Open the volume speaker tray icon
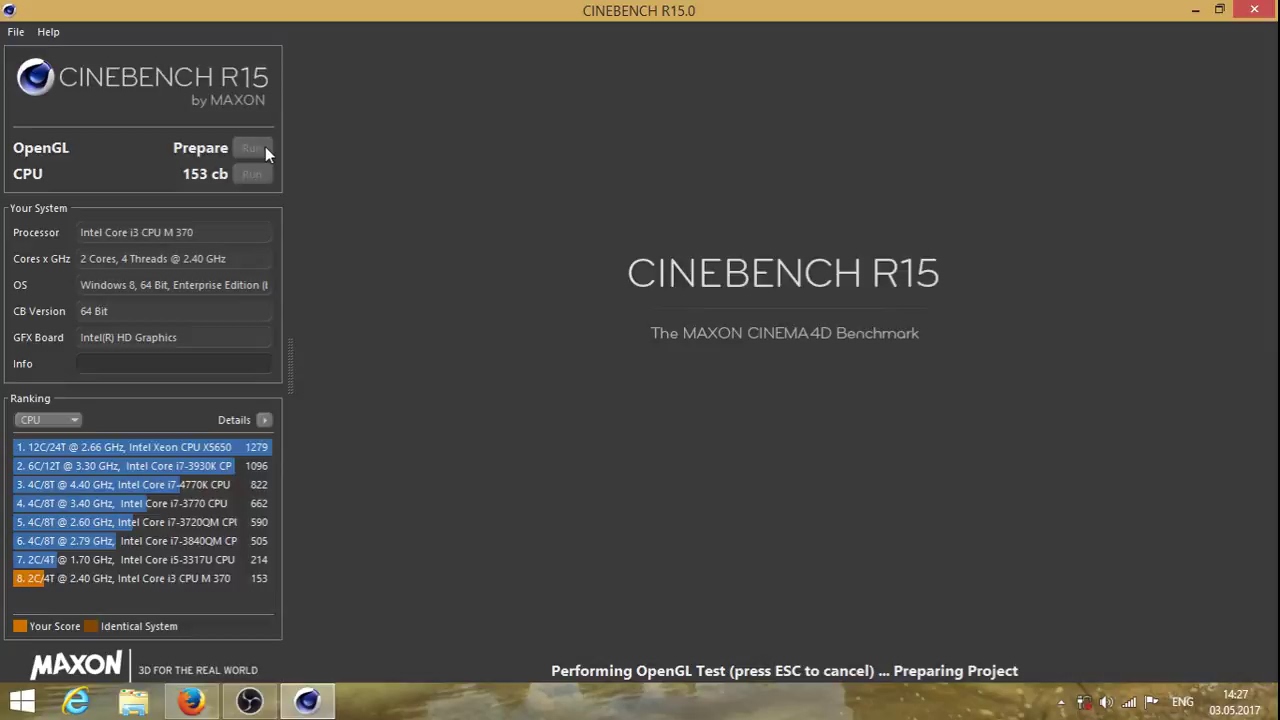The width and height of the screenshot is (1280, 720). (1106, 702)
